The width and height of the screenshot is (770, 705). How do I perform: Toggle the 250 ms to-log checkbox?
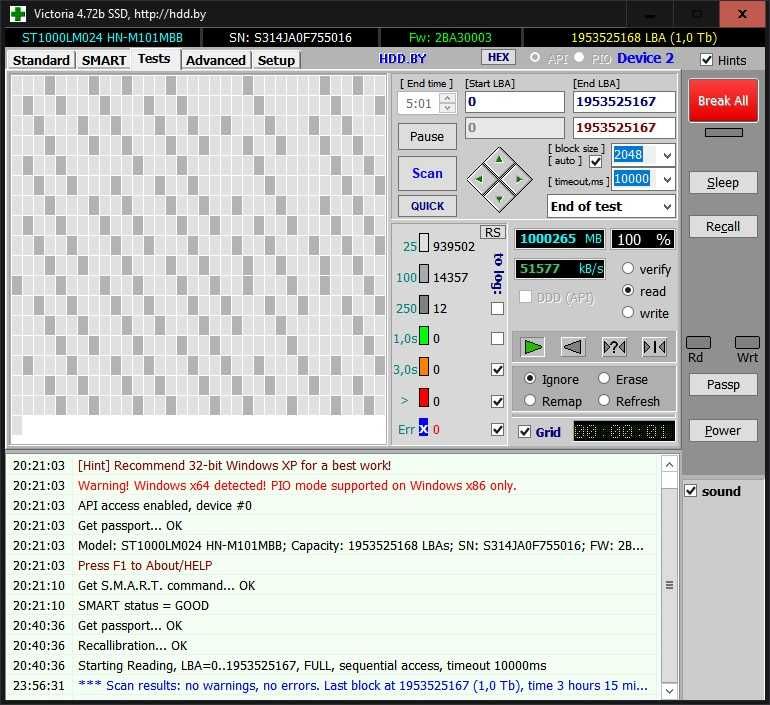(497, 308)
